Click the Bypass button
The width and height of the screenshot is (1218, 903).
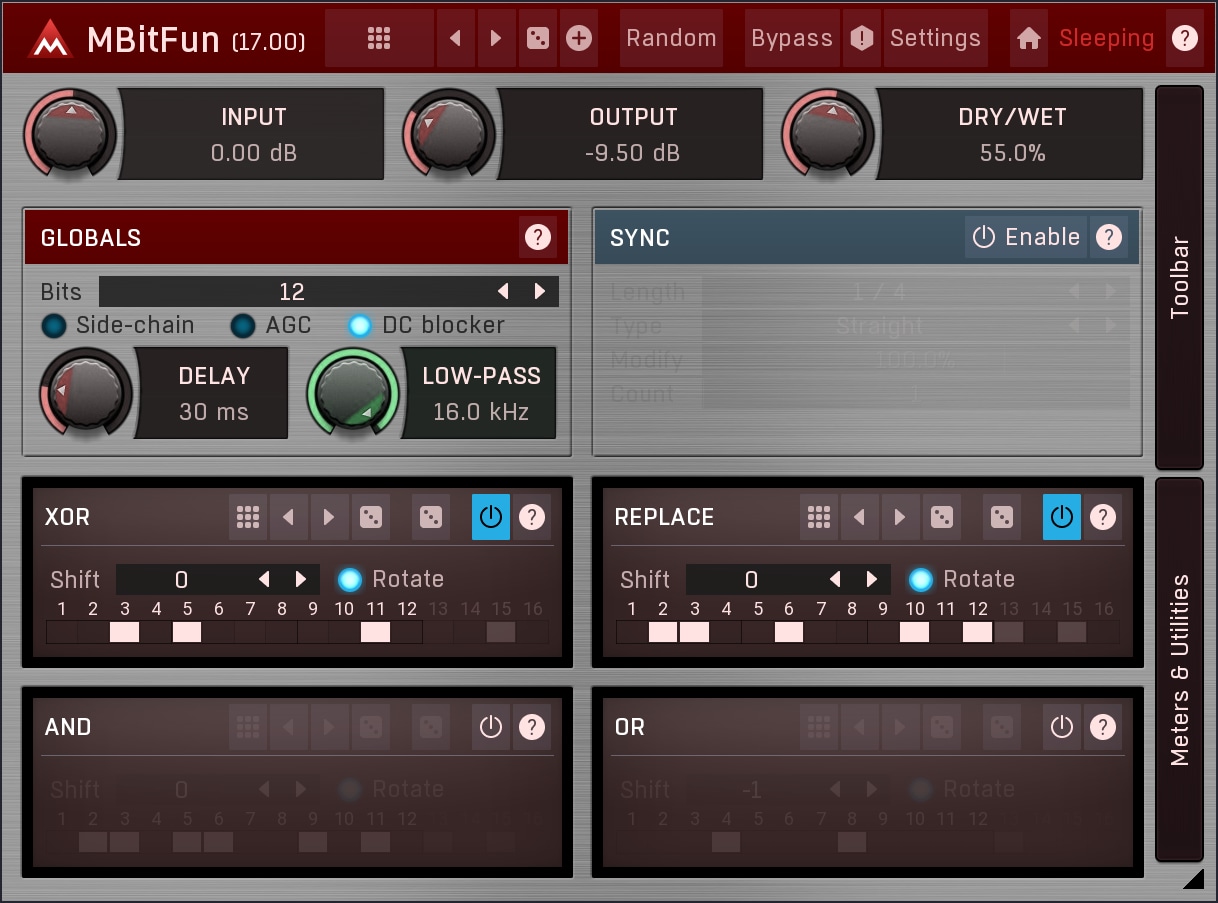pos(791,39)
